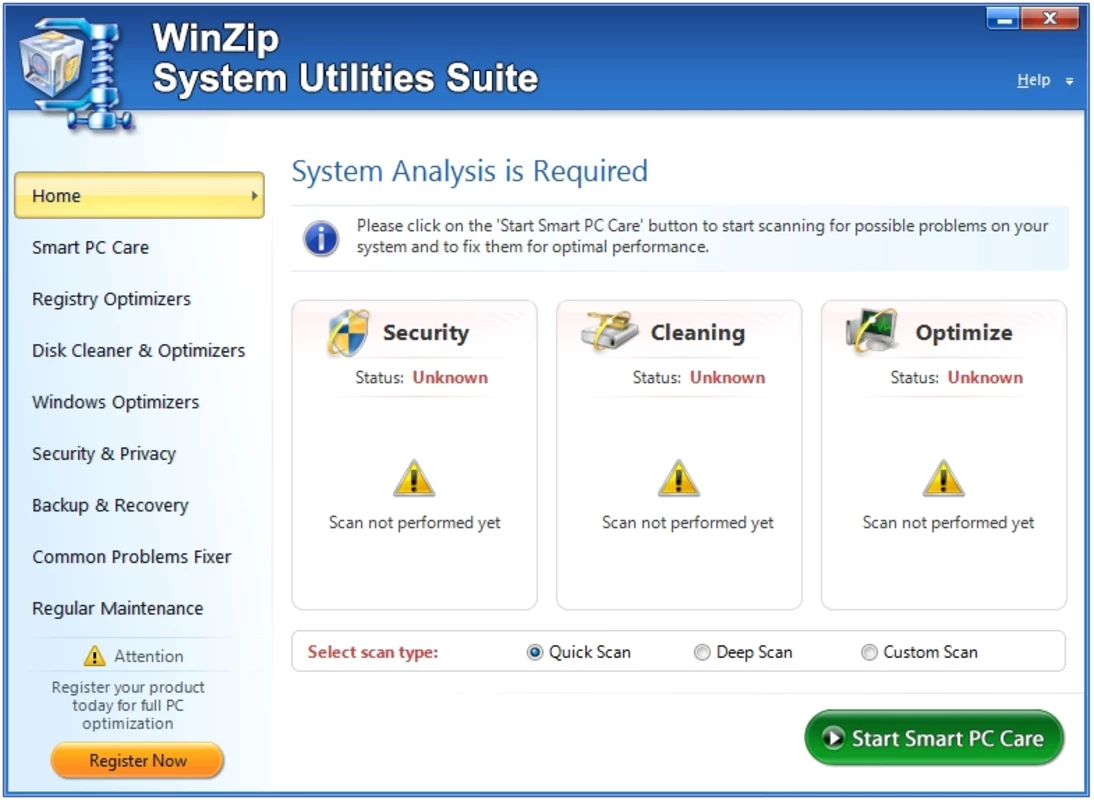Minimize the WinZip window
Image resolution: width=1094 pixels, height=800 pixels.
[1003, 19]
